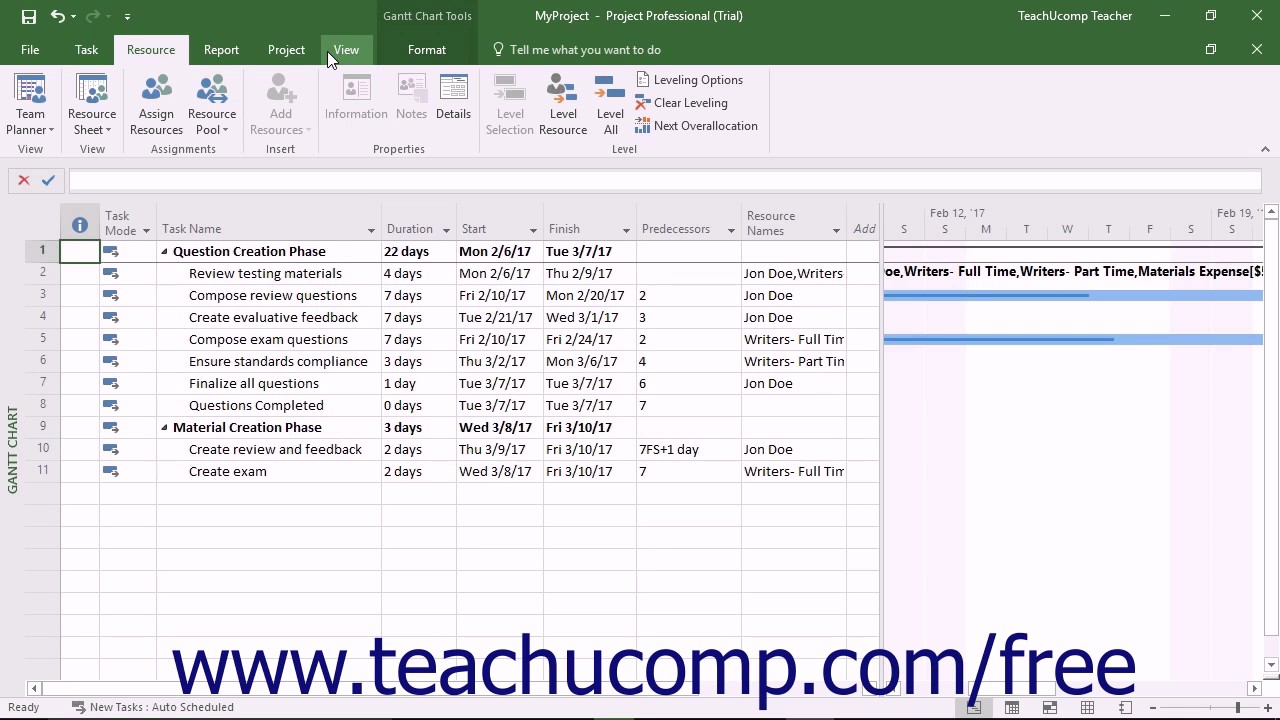
Task: Save the project with the disk icon
Action: pyautogui.click(x=28, y=16)
